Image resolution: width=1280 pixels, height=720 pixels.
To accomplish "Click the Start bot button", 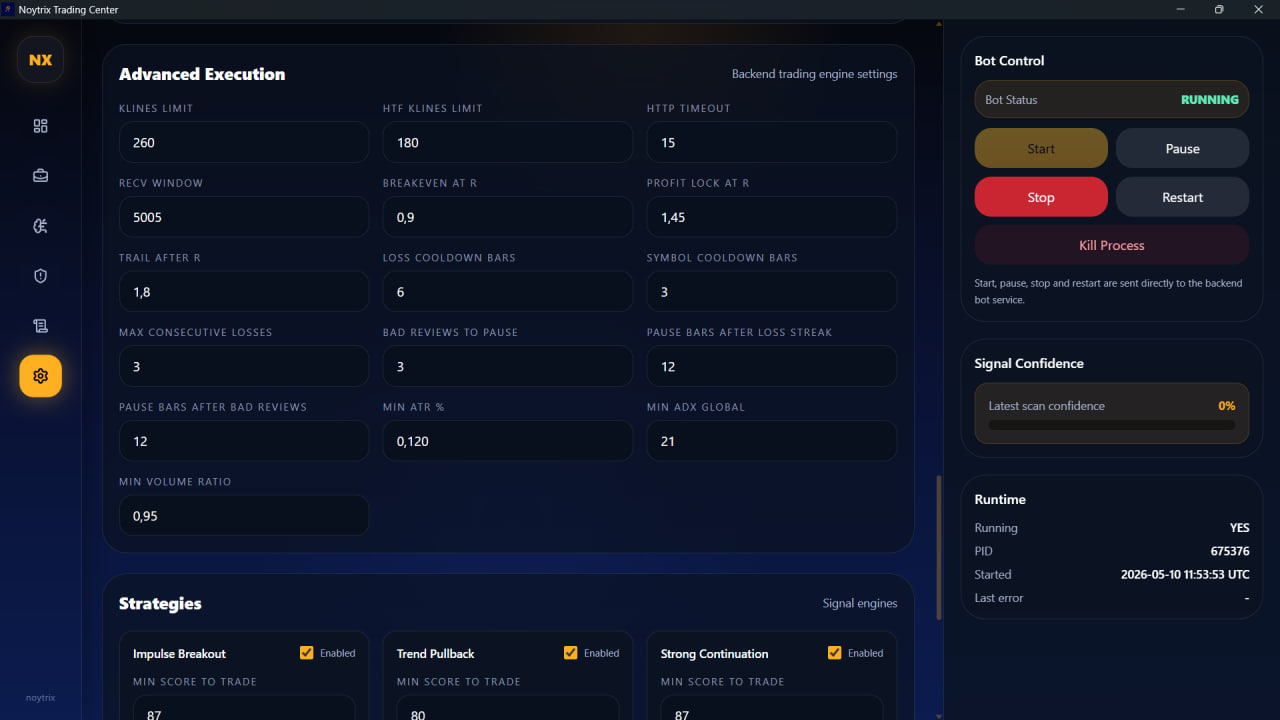I will pos(1041,148).
